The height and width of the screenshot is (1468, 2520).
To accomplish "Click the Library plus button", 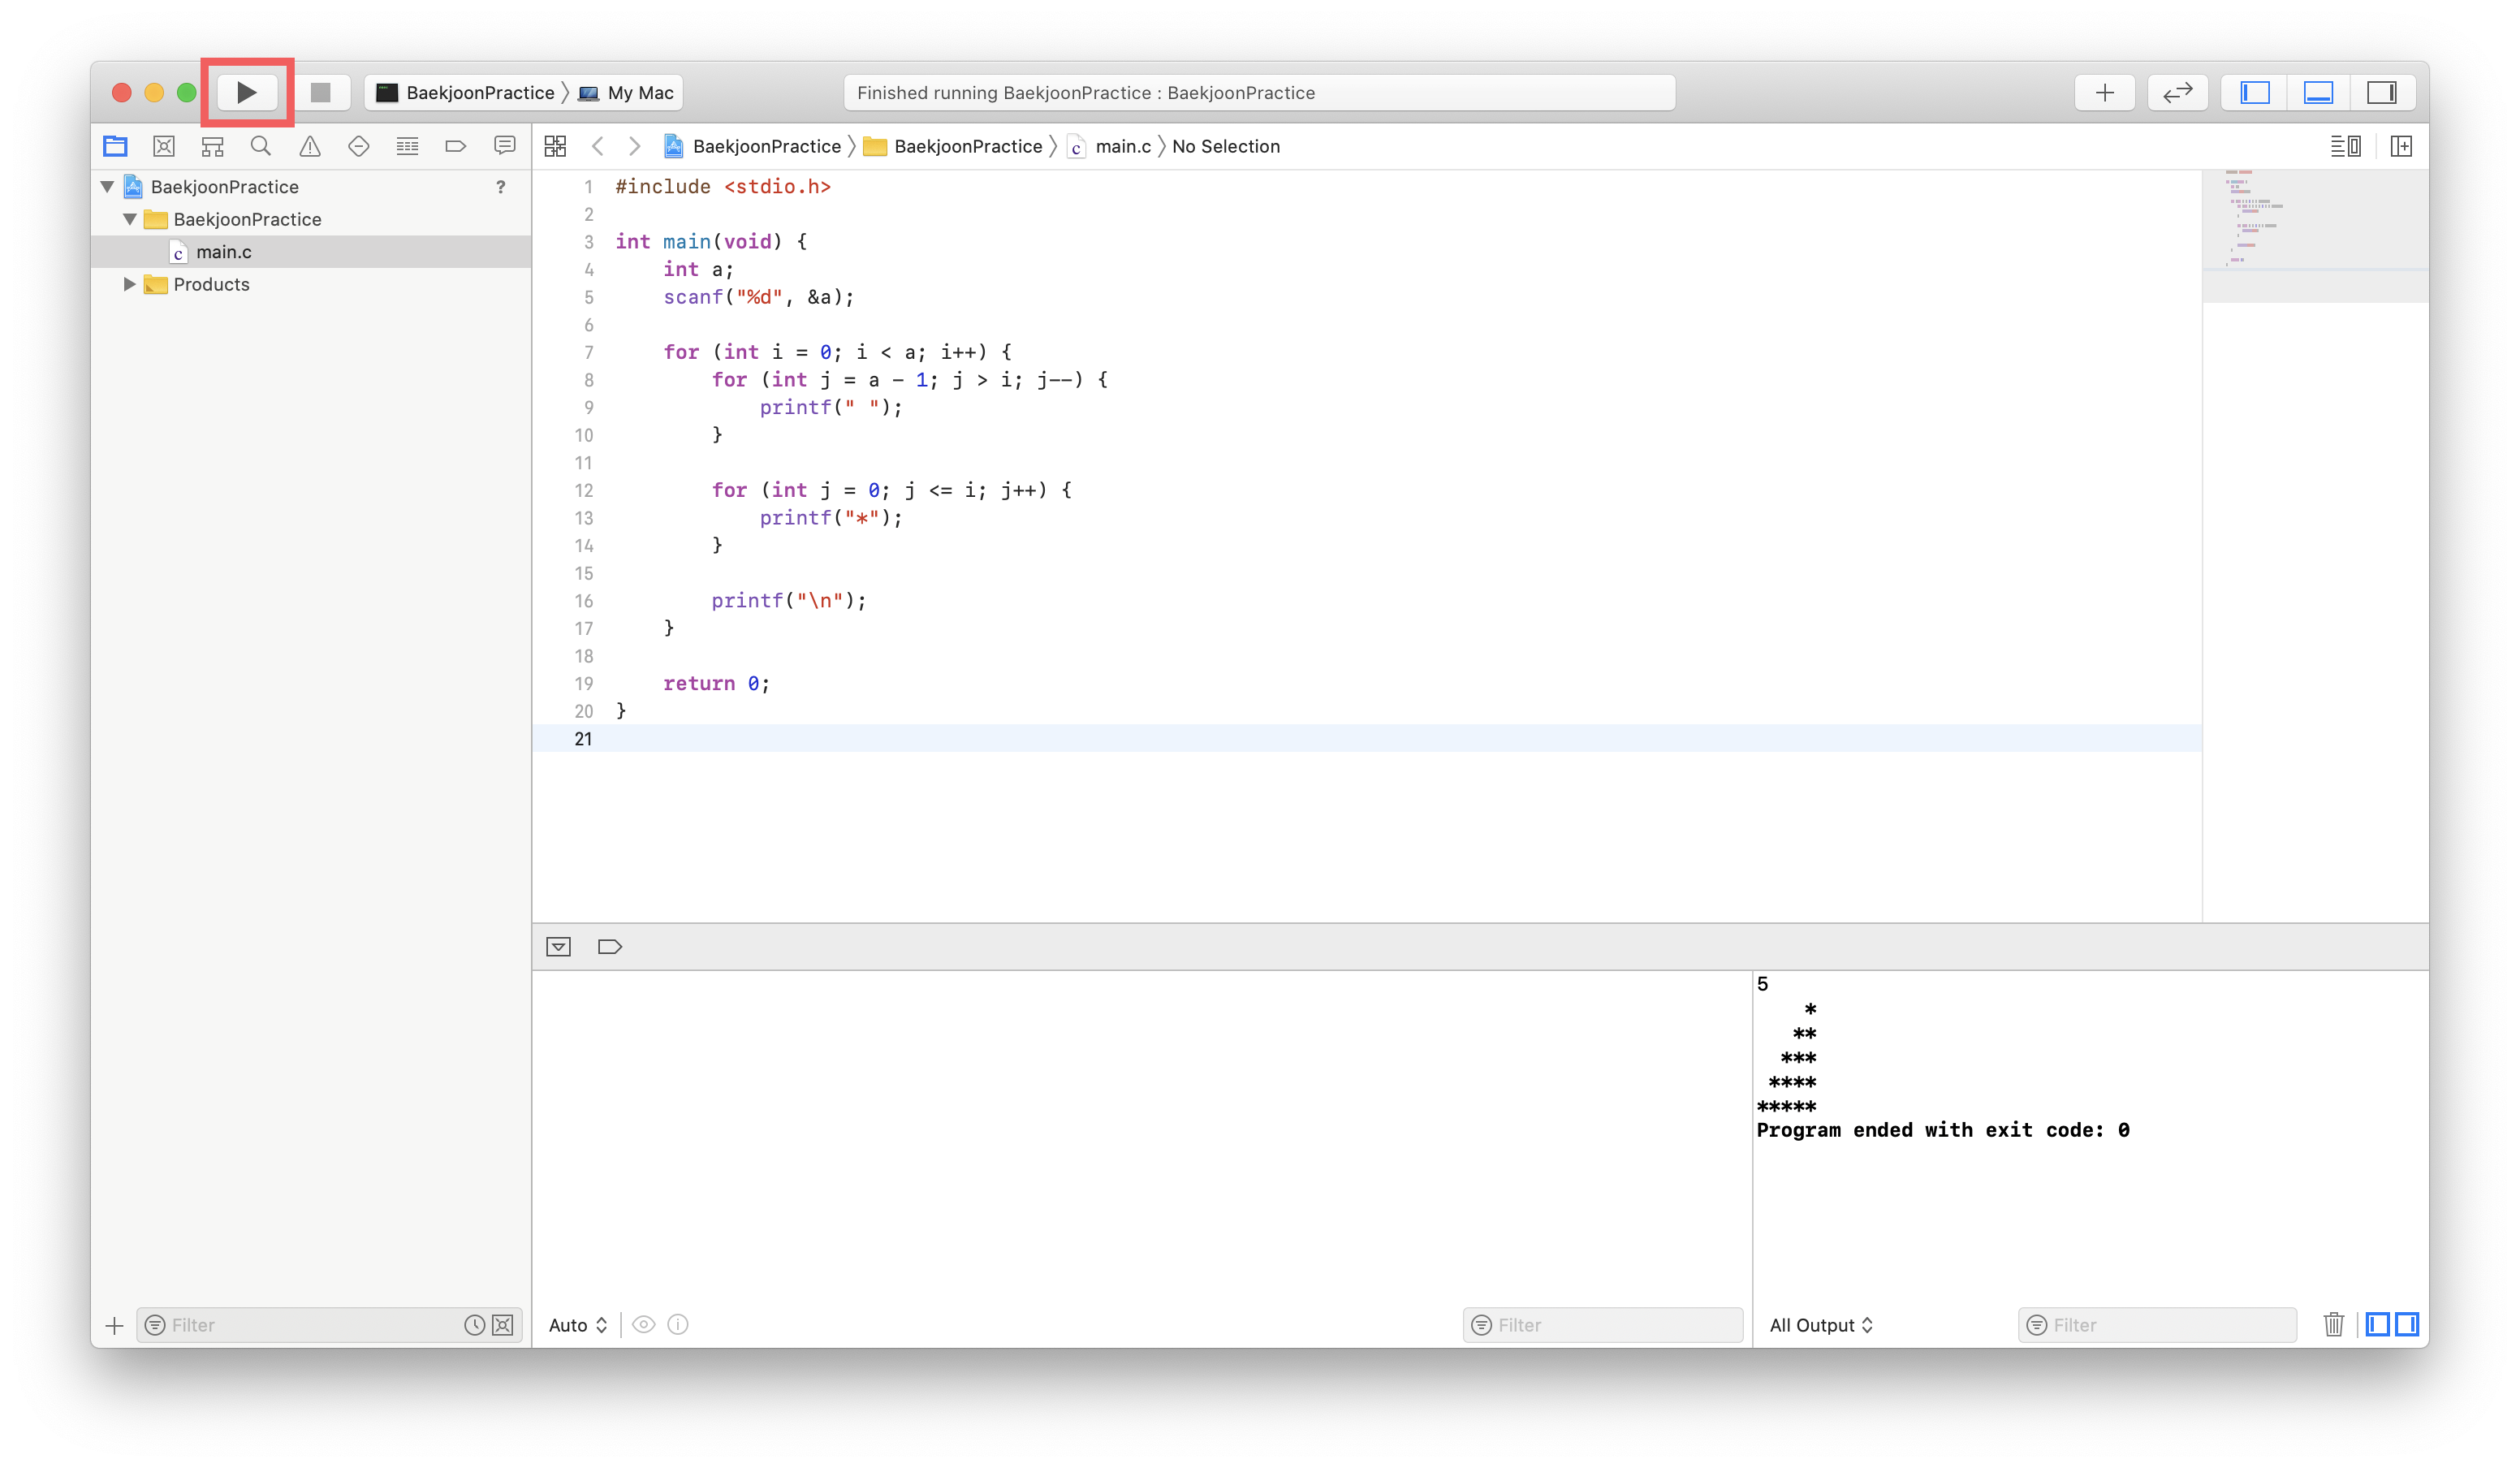I will click(x=2105, y=93).
